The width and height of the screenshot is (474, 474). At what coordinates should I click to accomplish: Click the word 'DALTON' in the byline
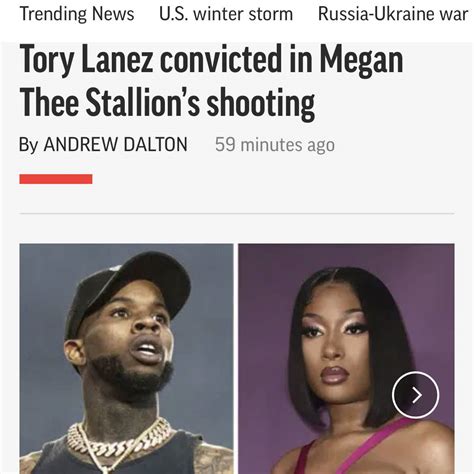[x=155, y=144]
